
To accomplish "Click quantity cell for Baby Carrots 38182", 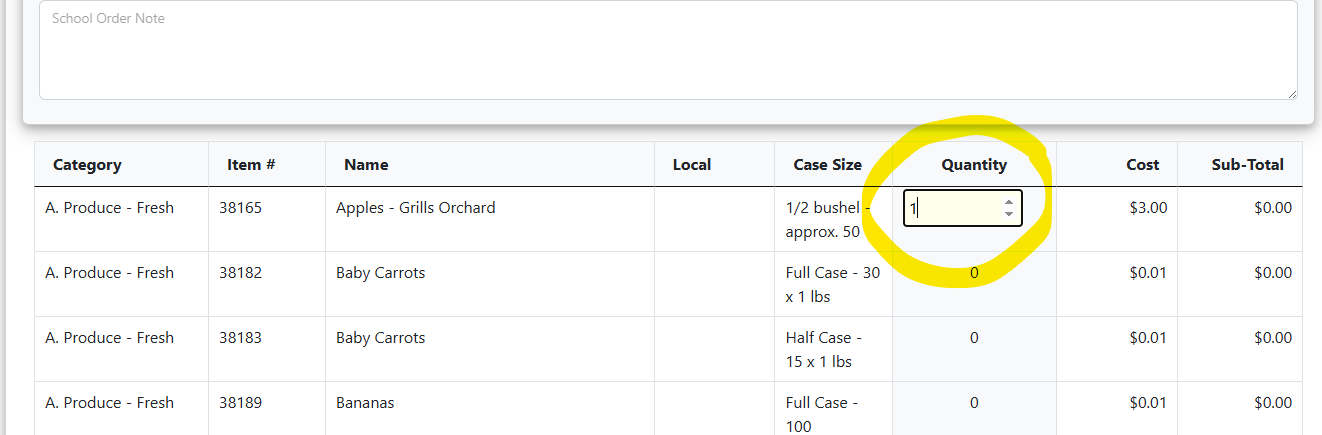I will pyautogui.click(x=974, y=273).
